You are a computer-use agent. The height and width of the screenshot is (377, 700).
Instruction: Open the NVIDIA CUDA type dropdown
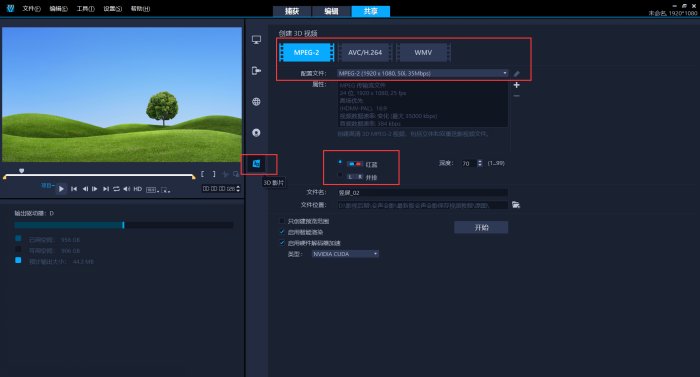click(x=345, y=254)
